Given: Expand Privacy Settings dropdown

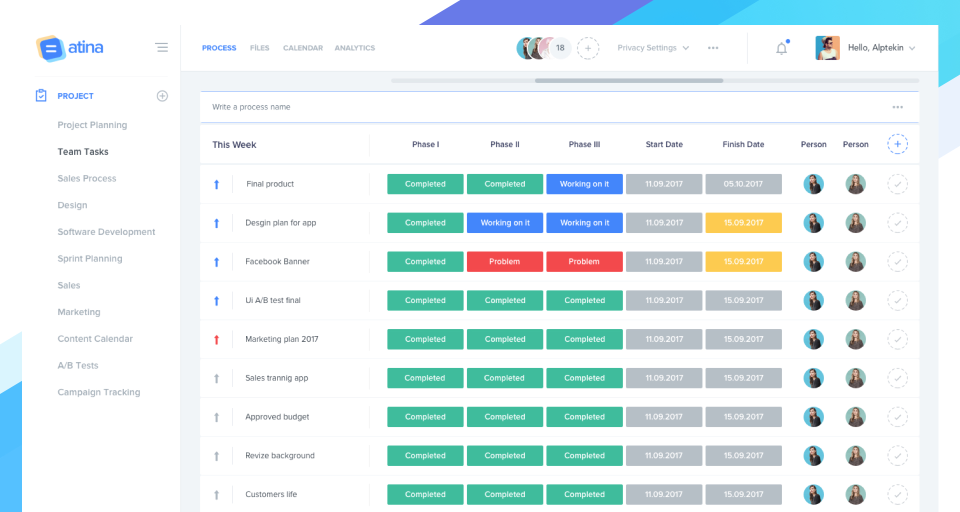Looking at the screenshot, I should 653,48.
